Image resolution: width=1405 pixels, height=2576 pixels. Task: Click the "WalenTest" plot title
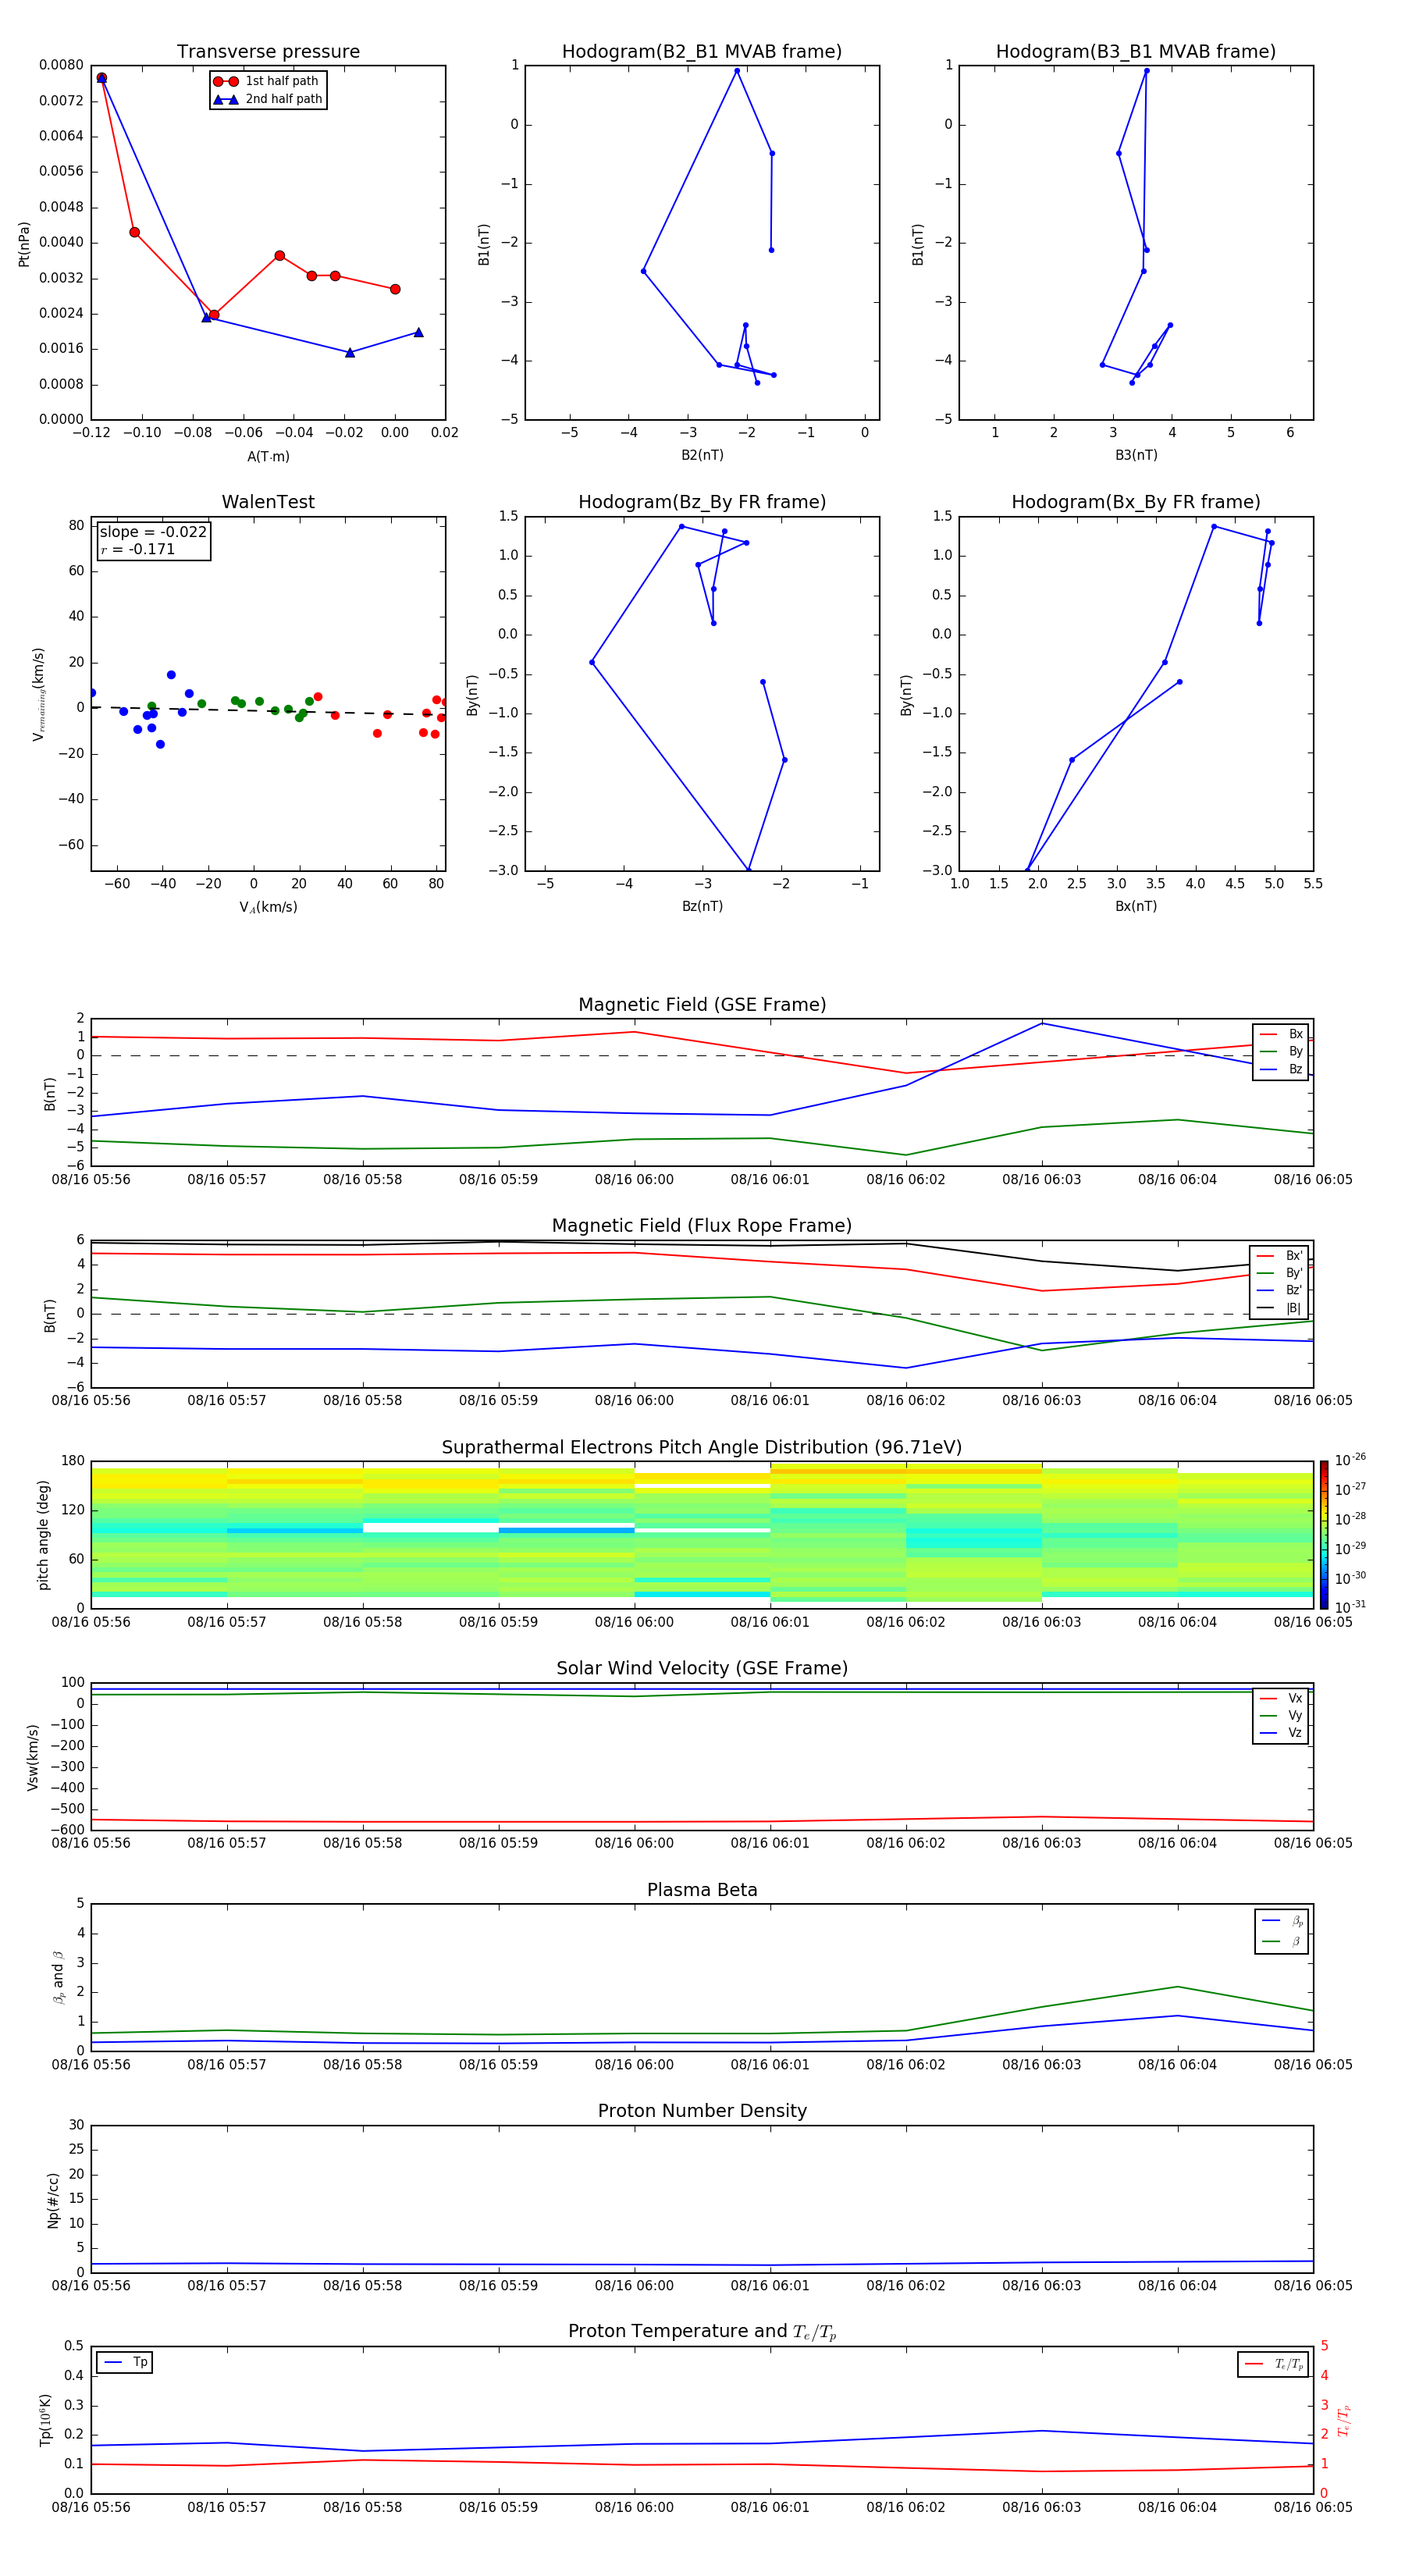[268, 502]
